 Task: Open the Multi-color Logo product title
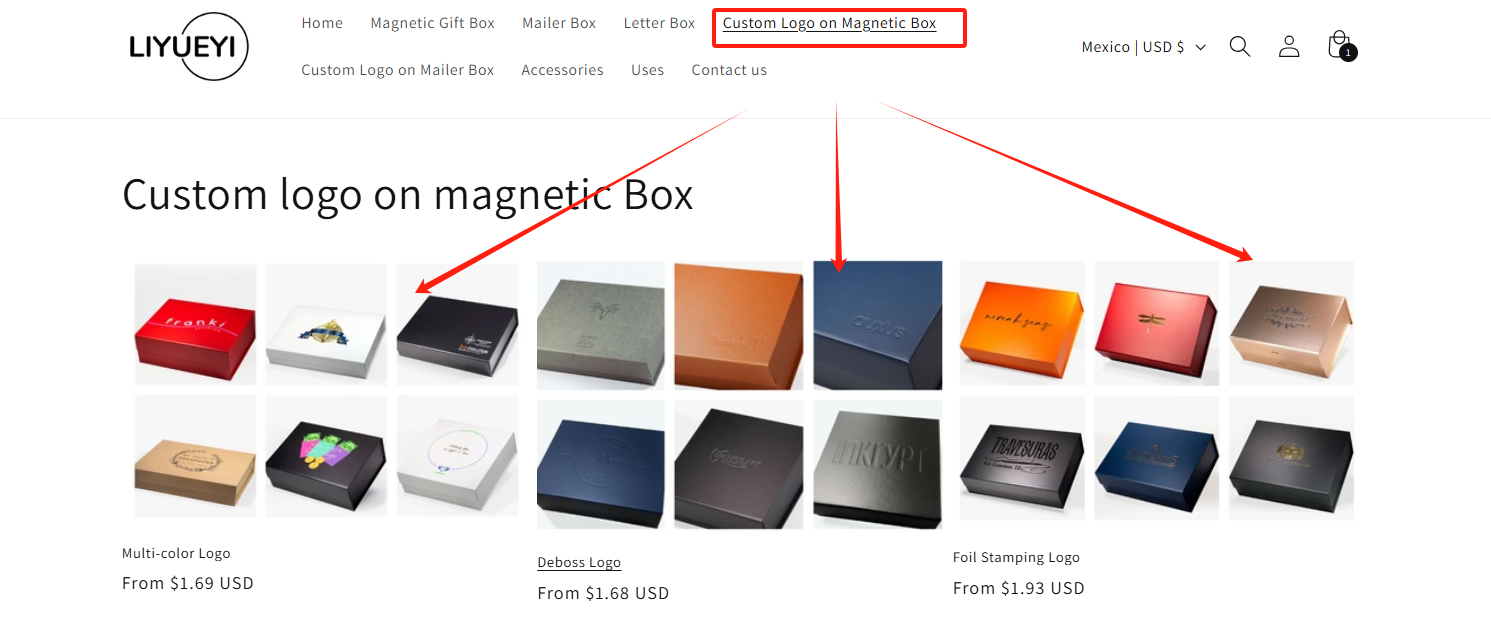pyautogui.click(x=176, y=553)
